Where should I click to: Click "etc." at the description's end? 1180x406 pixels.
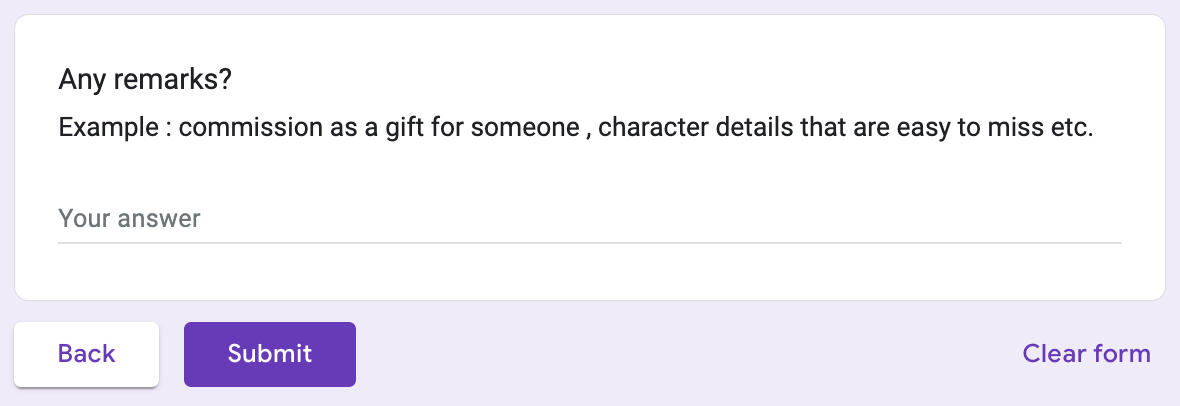click(x=1072, y=129)
